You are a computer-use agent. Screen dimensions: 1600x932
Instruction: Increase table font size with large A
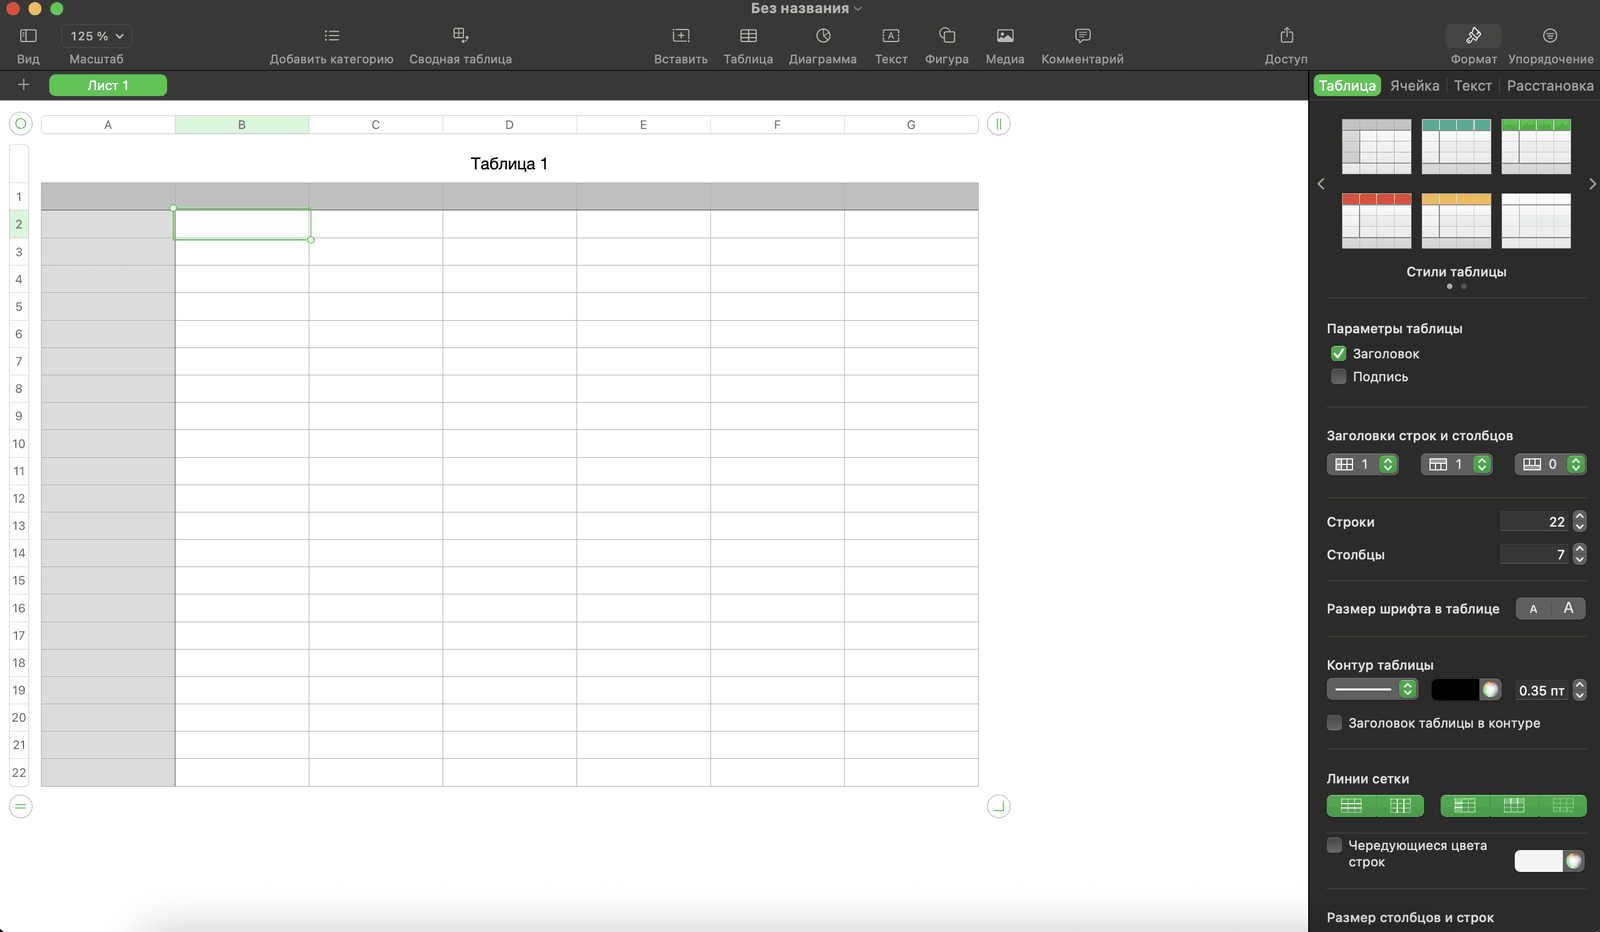pyautogui.click(x=1568, y=609)
